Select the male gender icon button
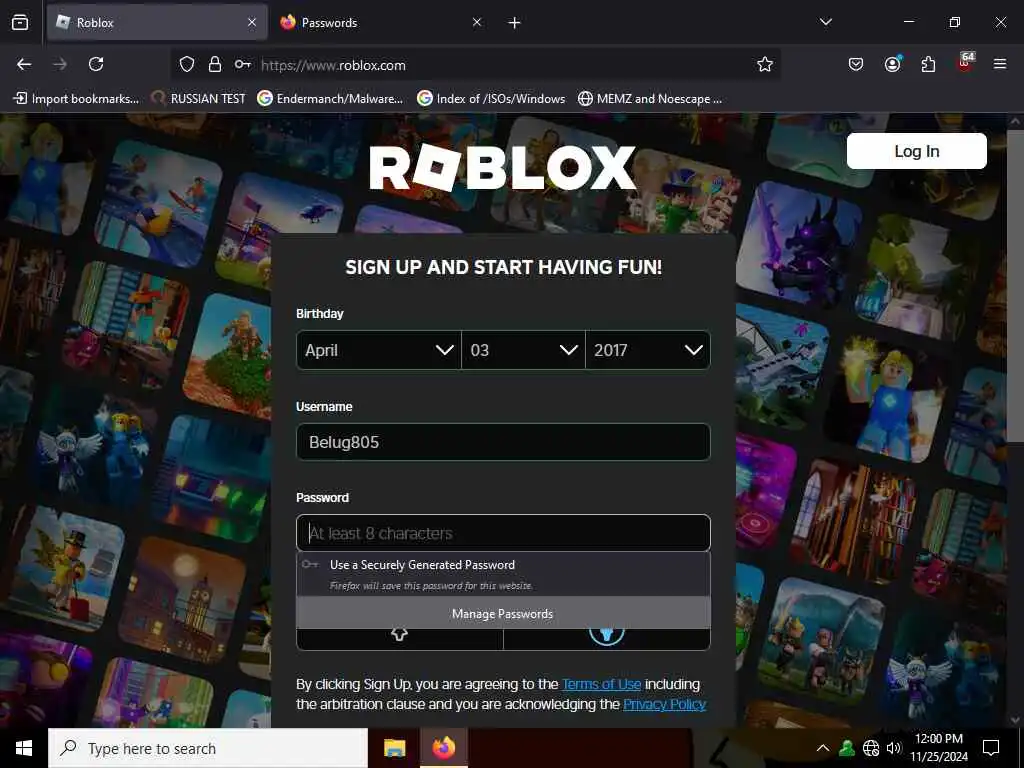This screenshot has height=768, width=1024. (607, 639)
